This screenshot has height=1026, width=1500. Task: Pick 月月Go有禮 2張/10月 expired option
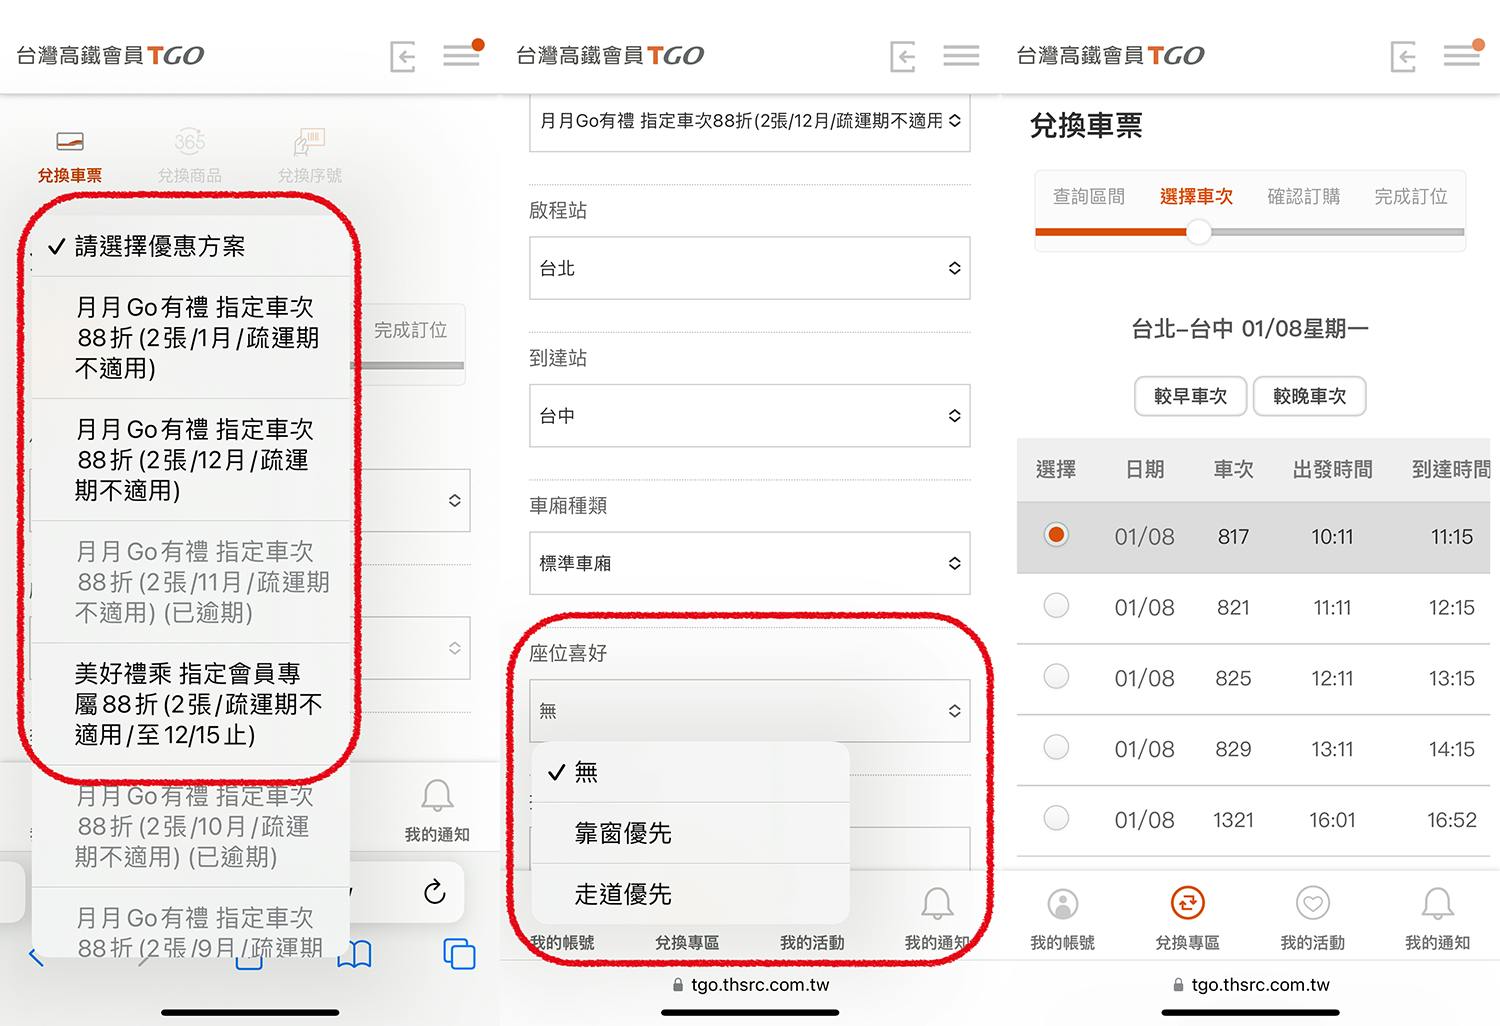(x=192, y=826)
